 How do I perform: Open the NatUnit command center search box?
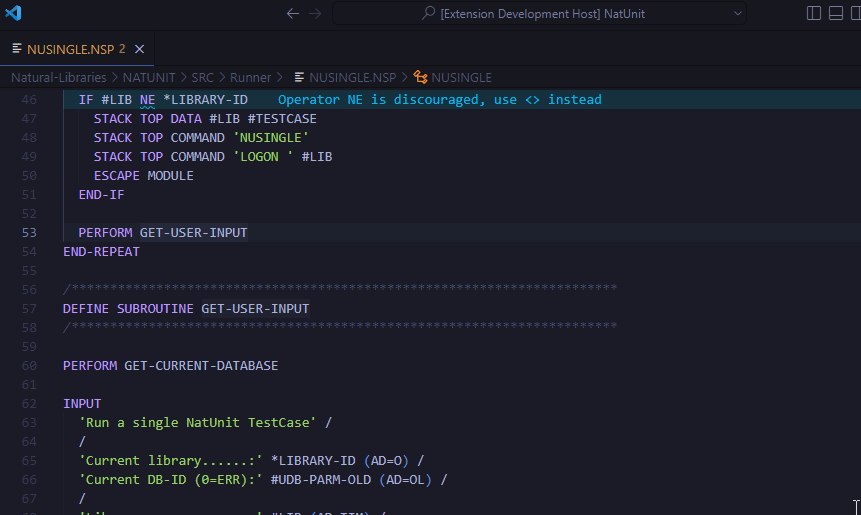(539, 14)
